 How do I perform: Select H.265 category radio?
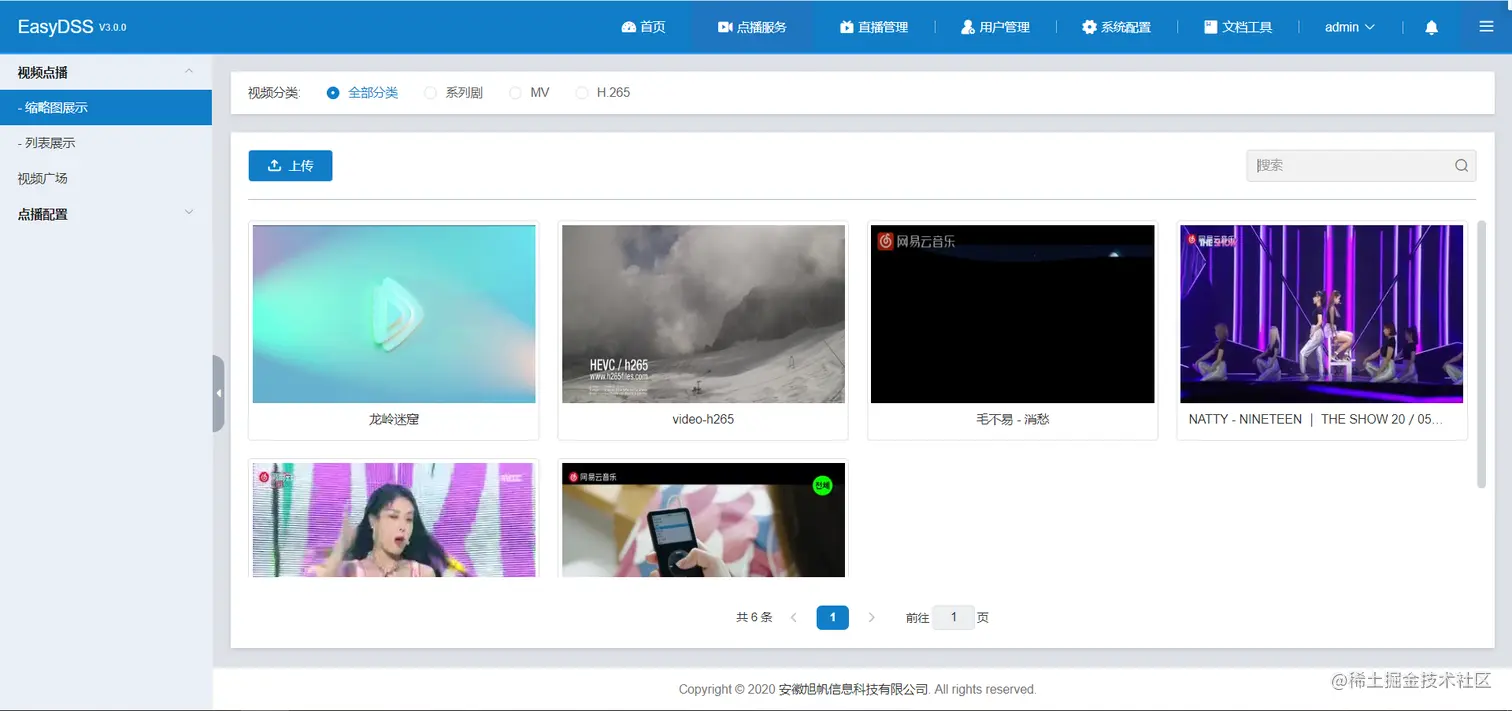click(x=582, y=92)
